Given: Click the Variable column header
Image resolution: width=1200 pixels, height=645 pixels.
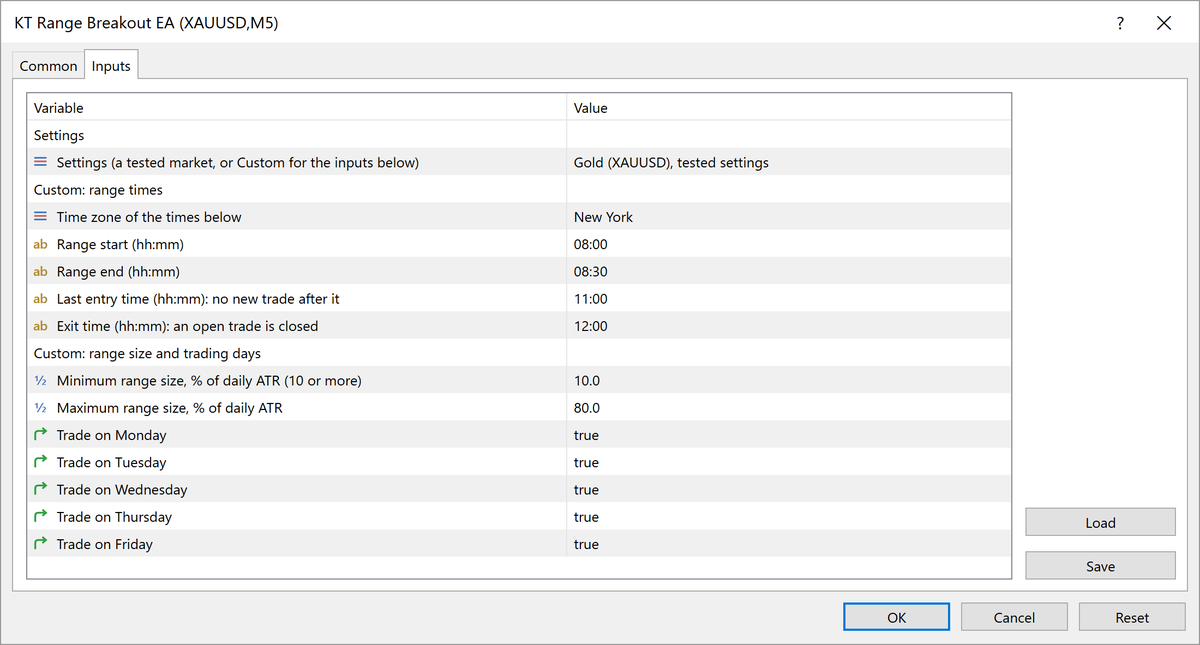Looking at the screenshot, I should pyautogui.click(x=296, y=108).
